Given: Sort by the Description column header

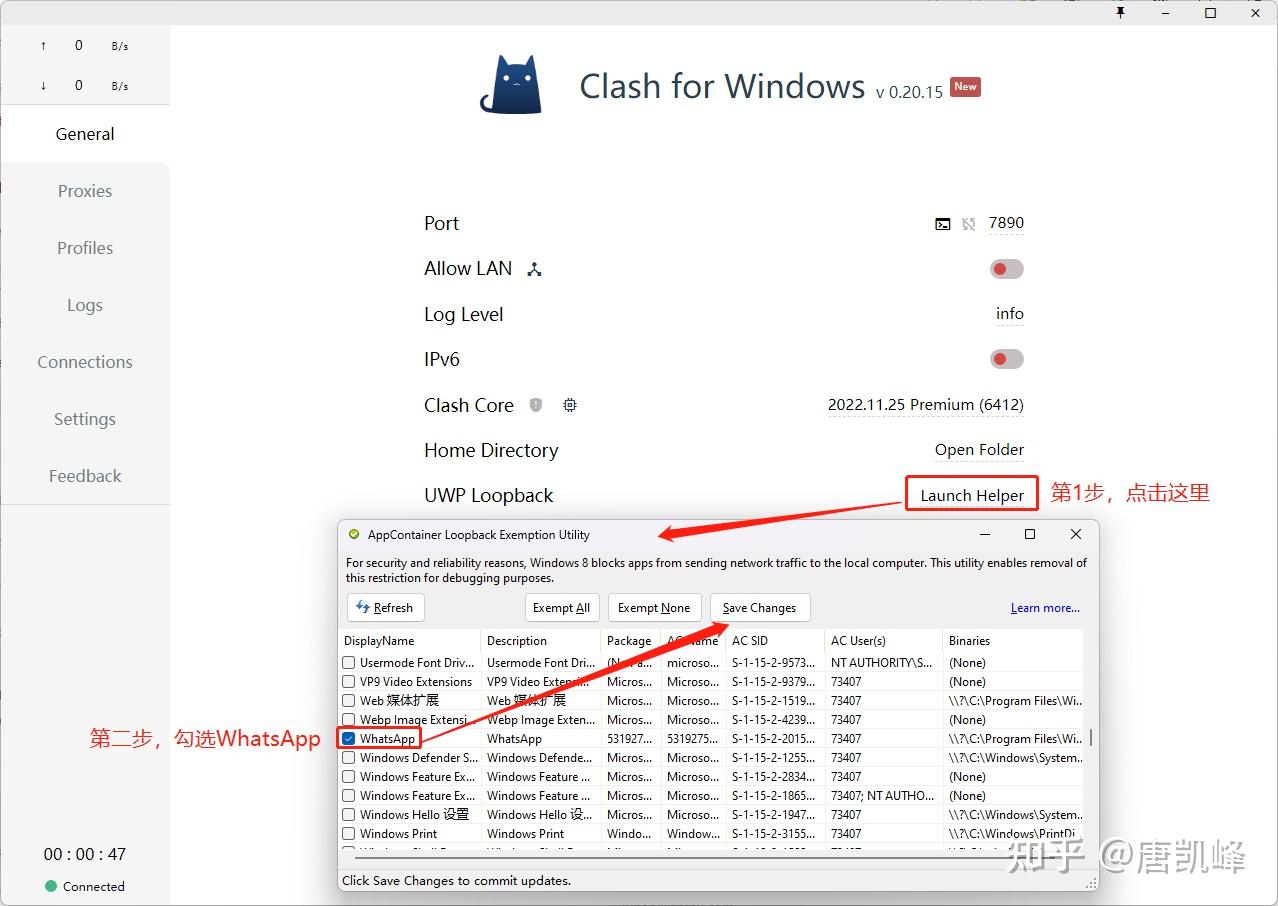Looking at the screenshot, I should (x=541, y=641).
